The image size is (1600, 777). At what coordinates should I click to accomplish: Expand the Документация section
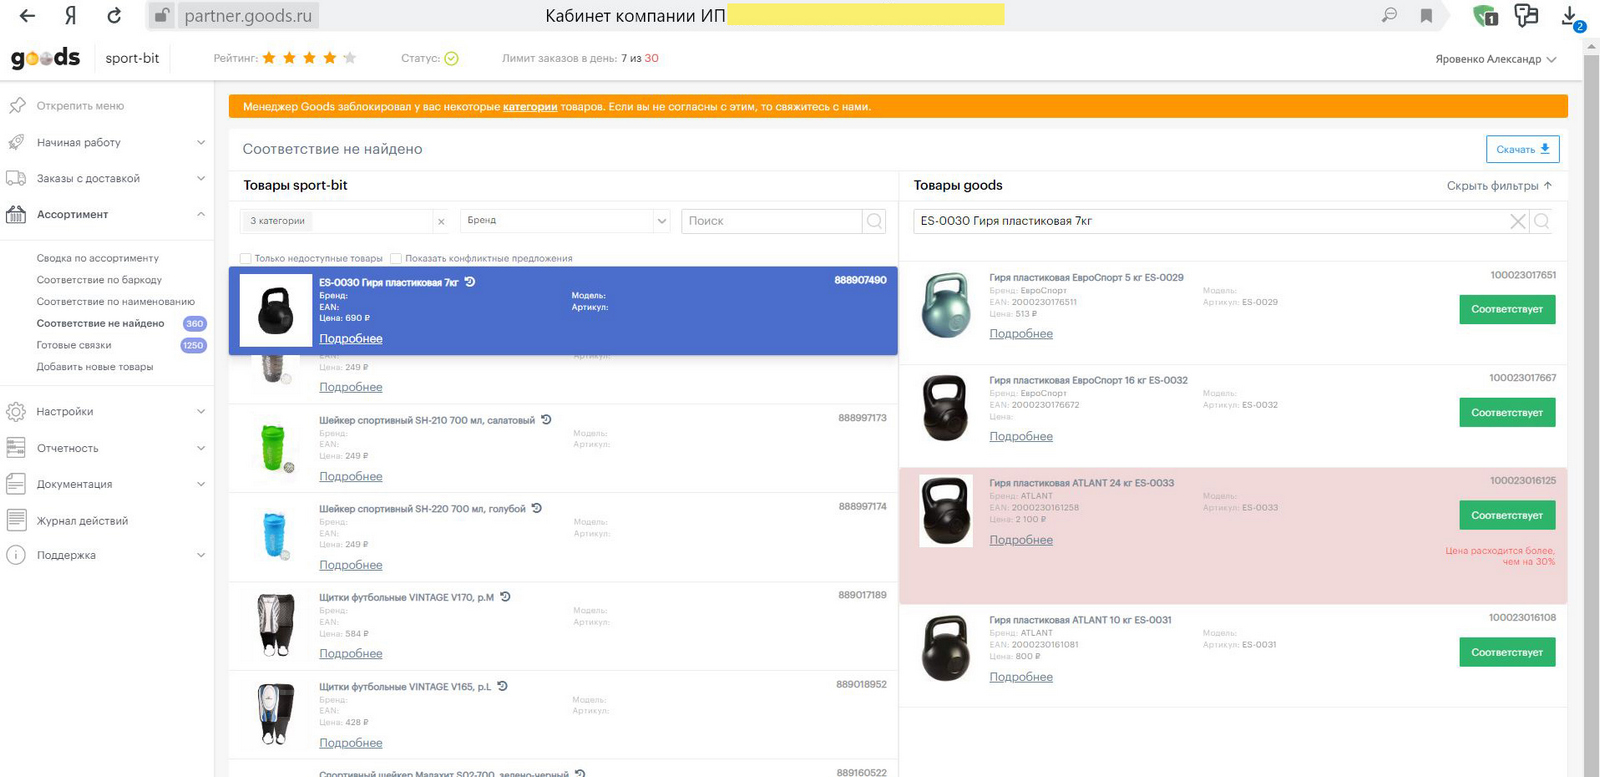click(201, 484)
